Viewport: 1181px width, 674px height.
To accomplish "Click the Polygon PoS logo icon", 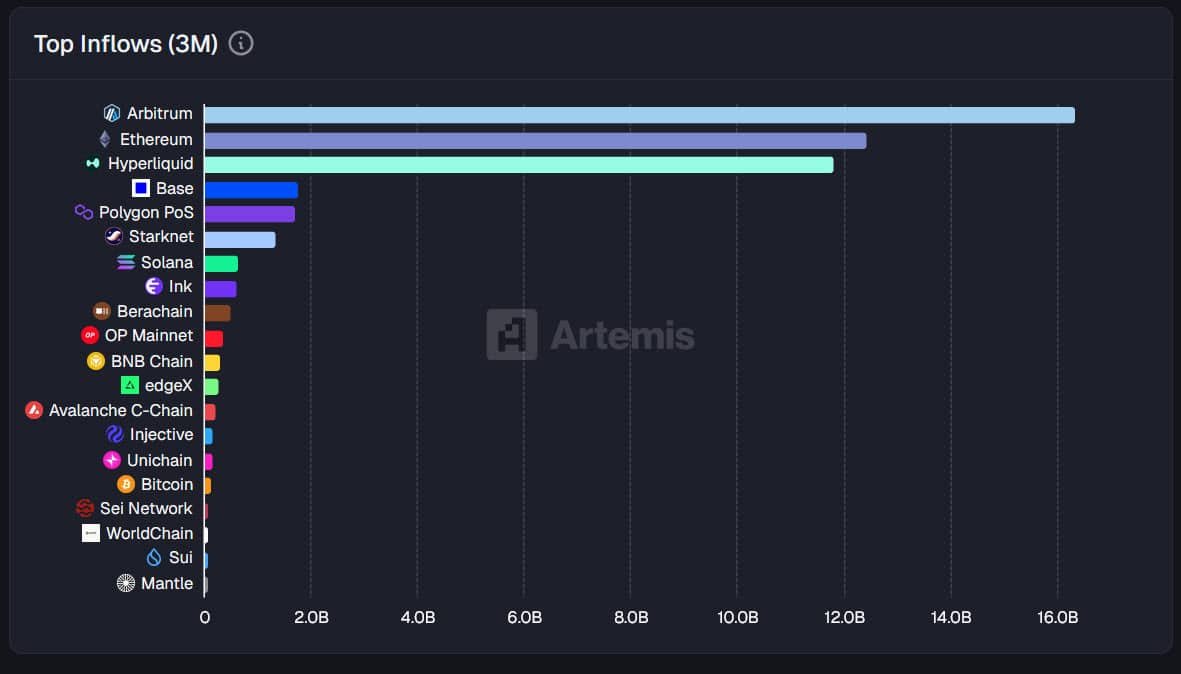I will click(84, 212).
